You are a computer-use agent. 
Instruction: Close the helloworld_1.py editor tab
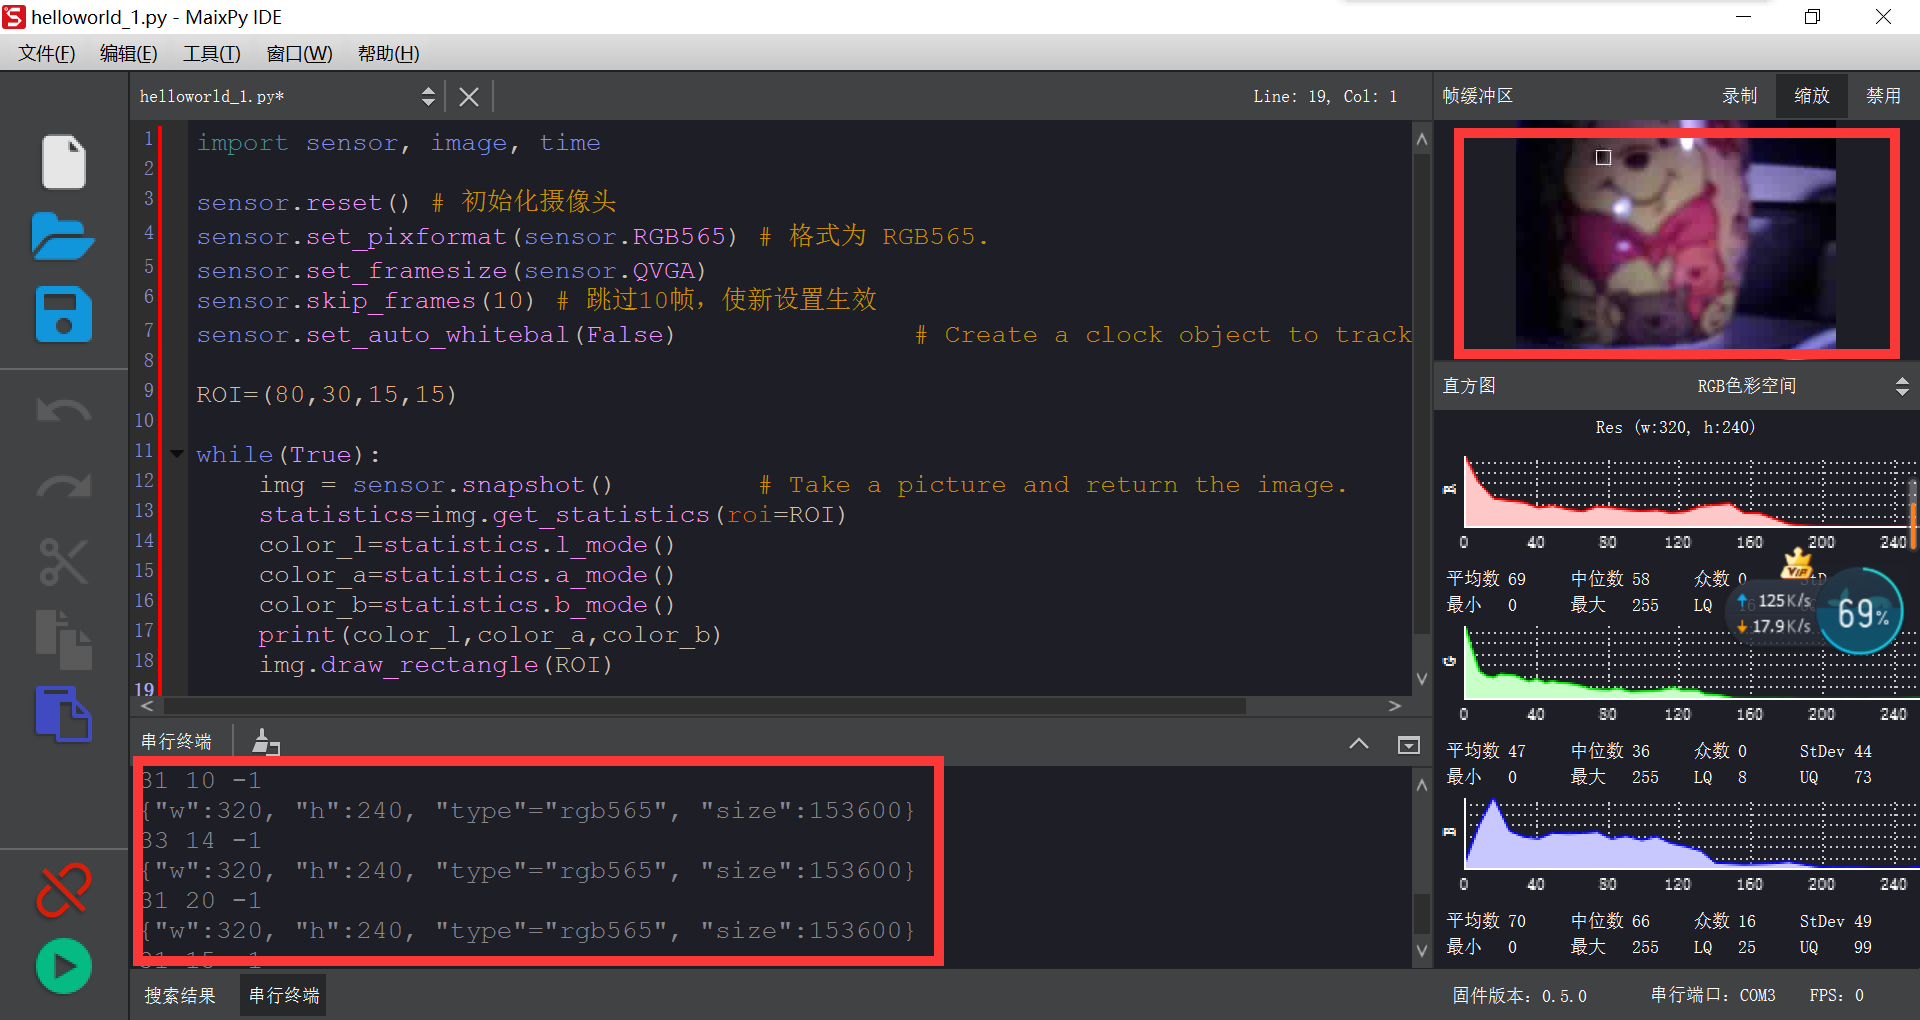468,96
